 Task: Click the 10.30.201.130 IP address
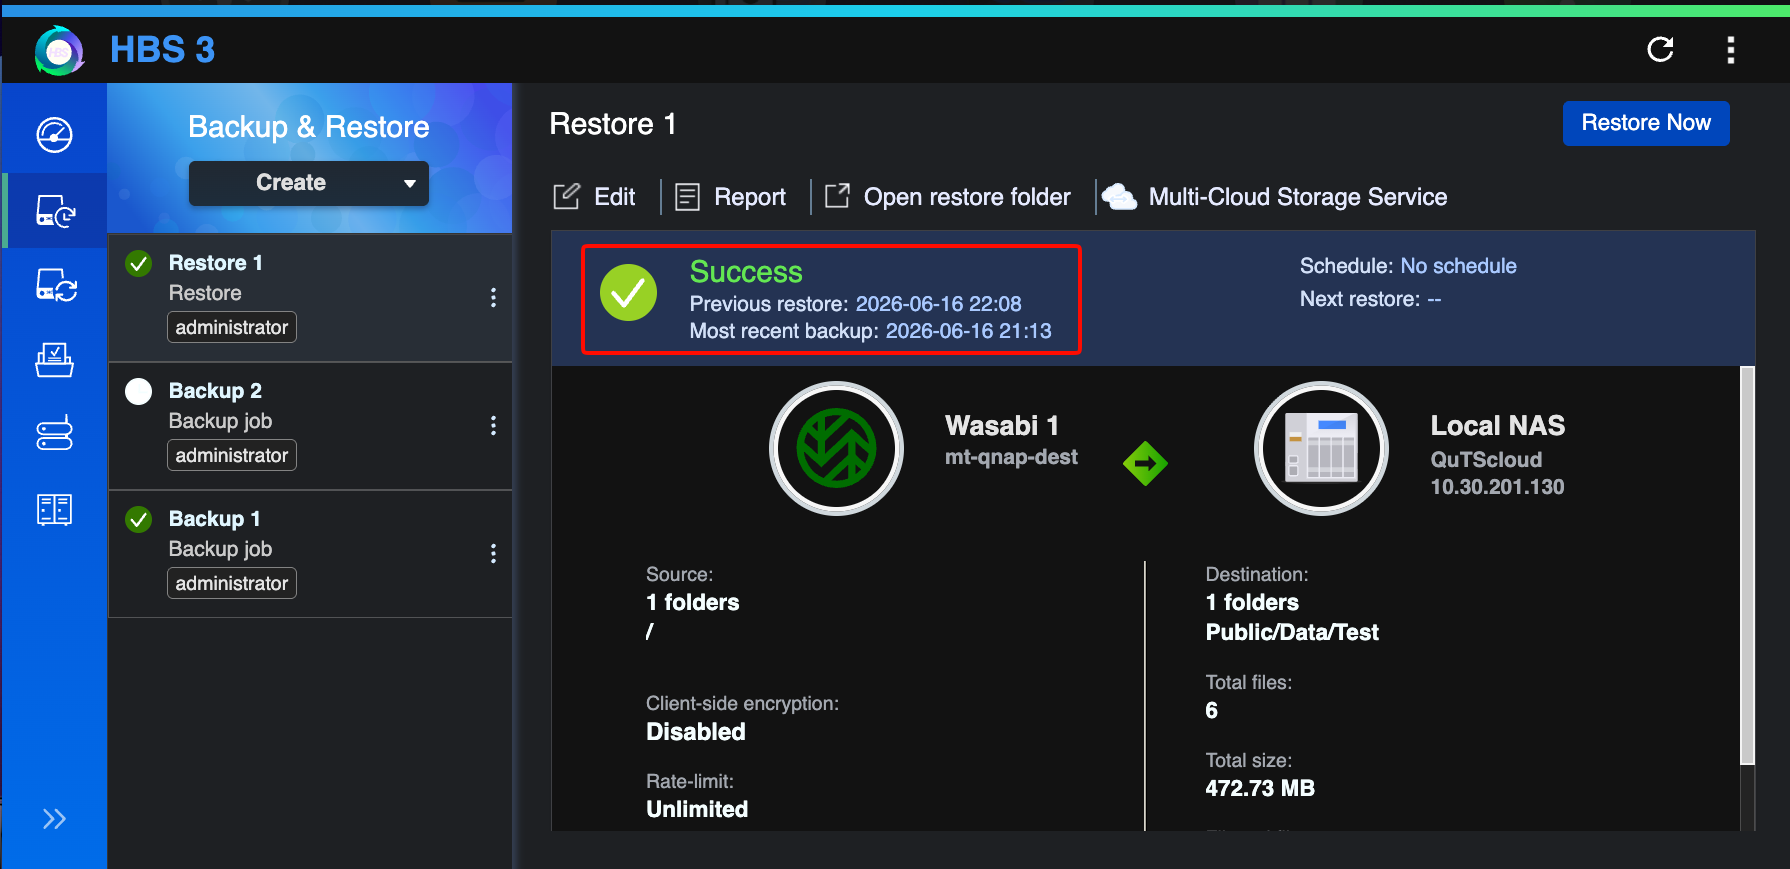[1497, 487]
